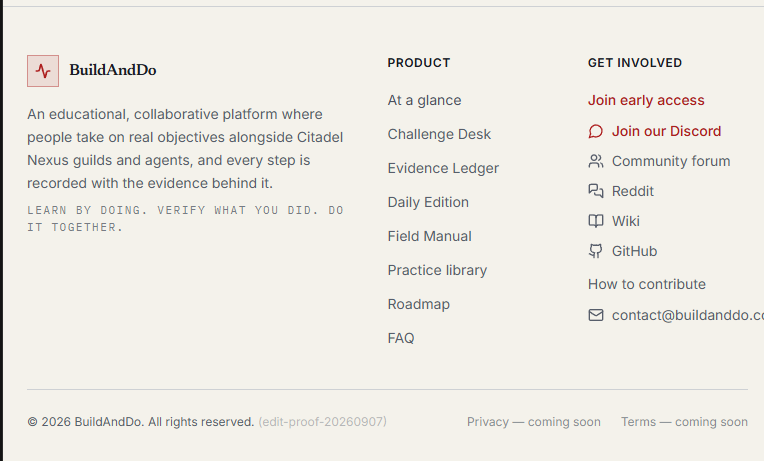Open the FAQ footer link
764x461 pixels.
point(401,338)
